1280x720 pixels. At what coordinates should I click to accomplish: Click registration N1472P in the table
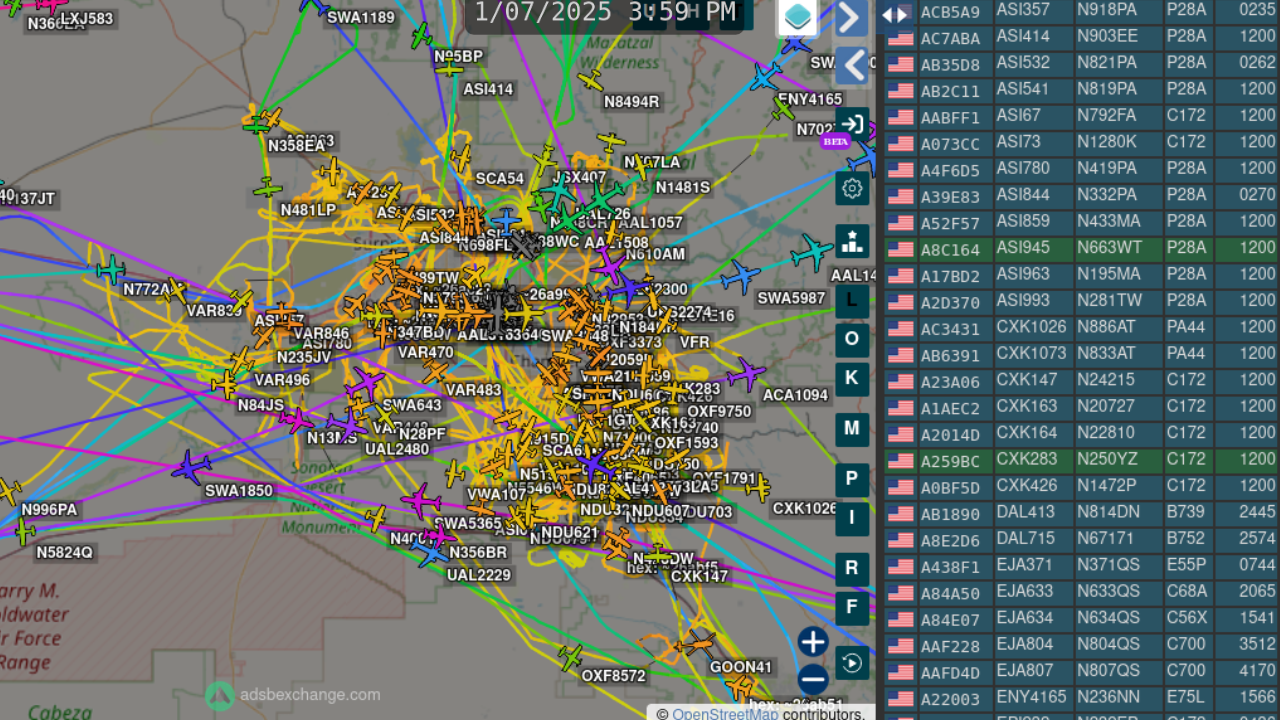click(1107, 485)
